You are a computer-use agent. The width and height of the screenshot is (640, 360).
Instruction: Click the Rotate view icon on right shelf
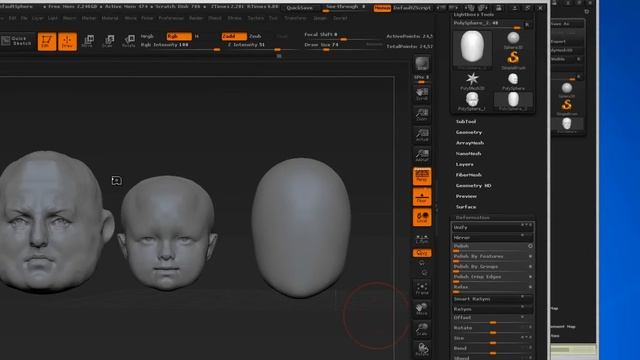click(422, 349)
